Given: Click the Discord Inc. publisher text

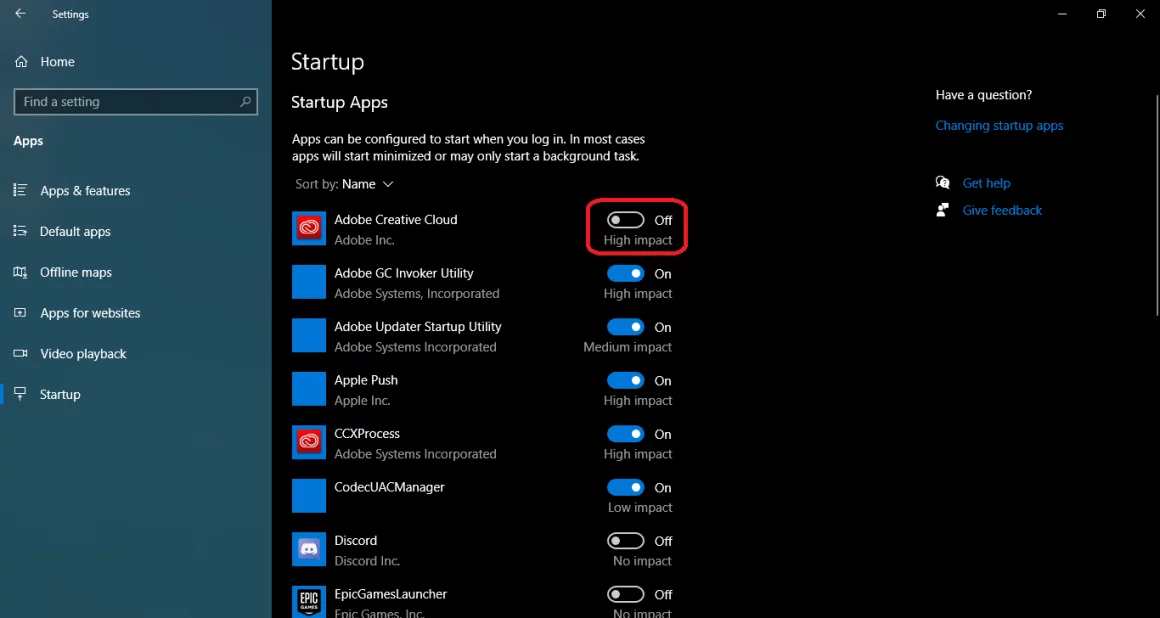Looking at the screenshot, I should coord(367,561).
